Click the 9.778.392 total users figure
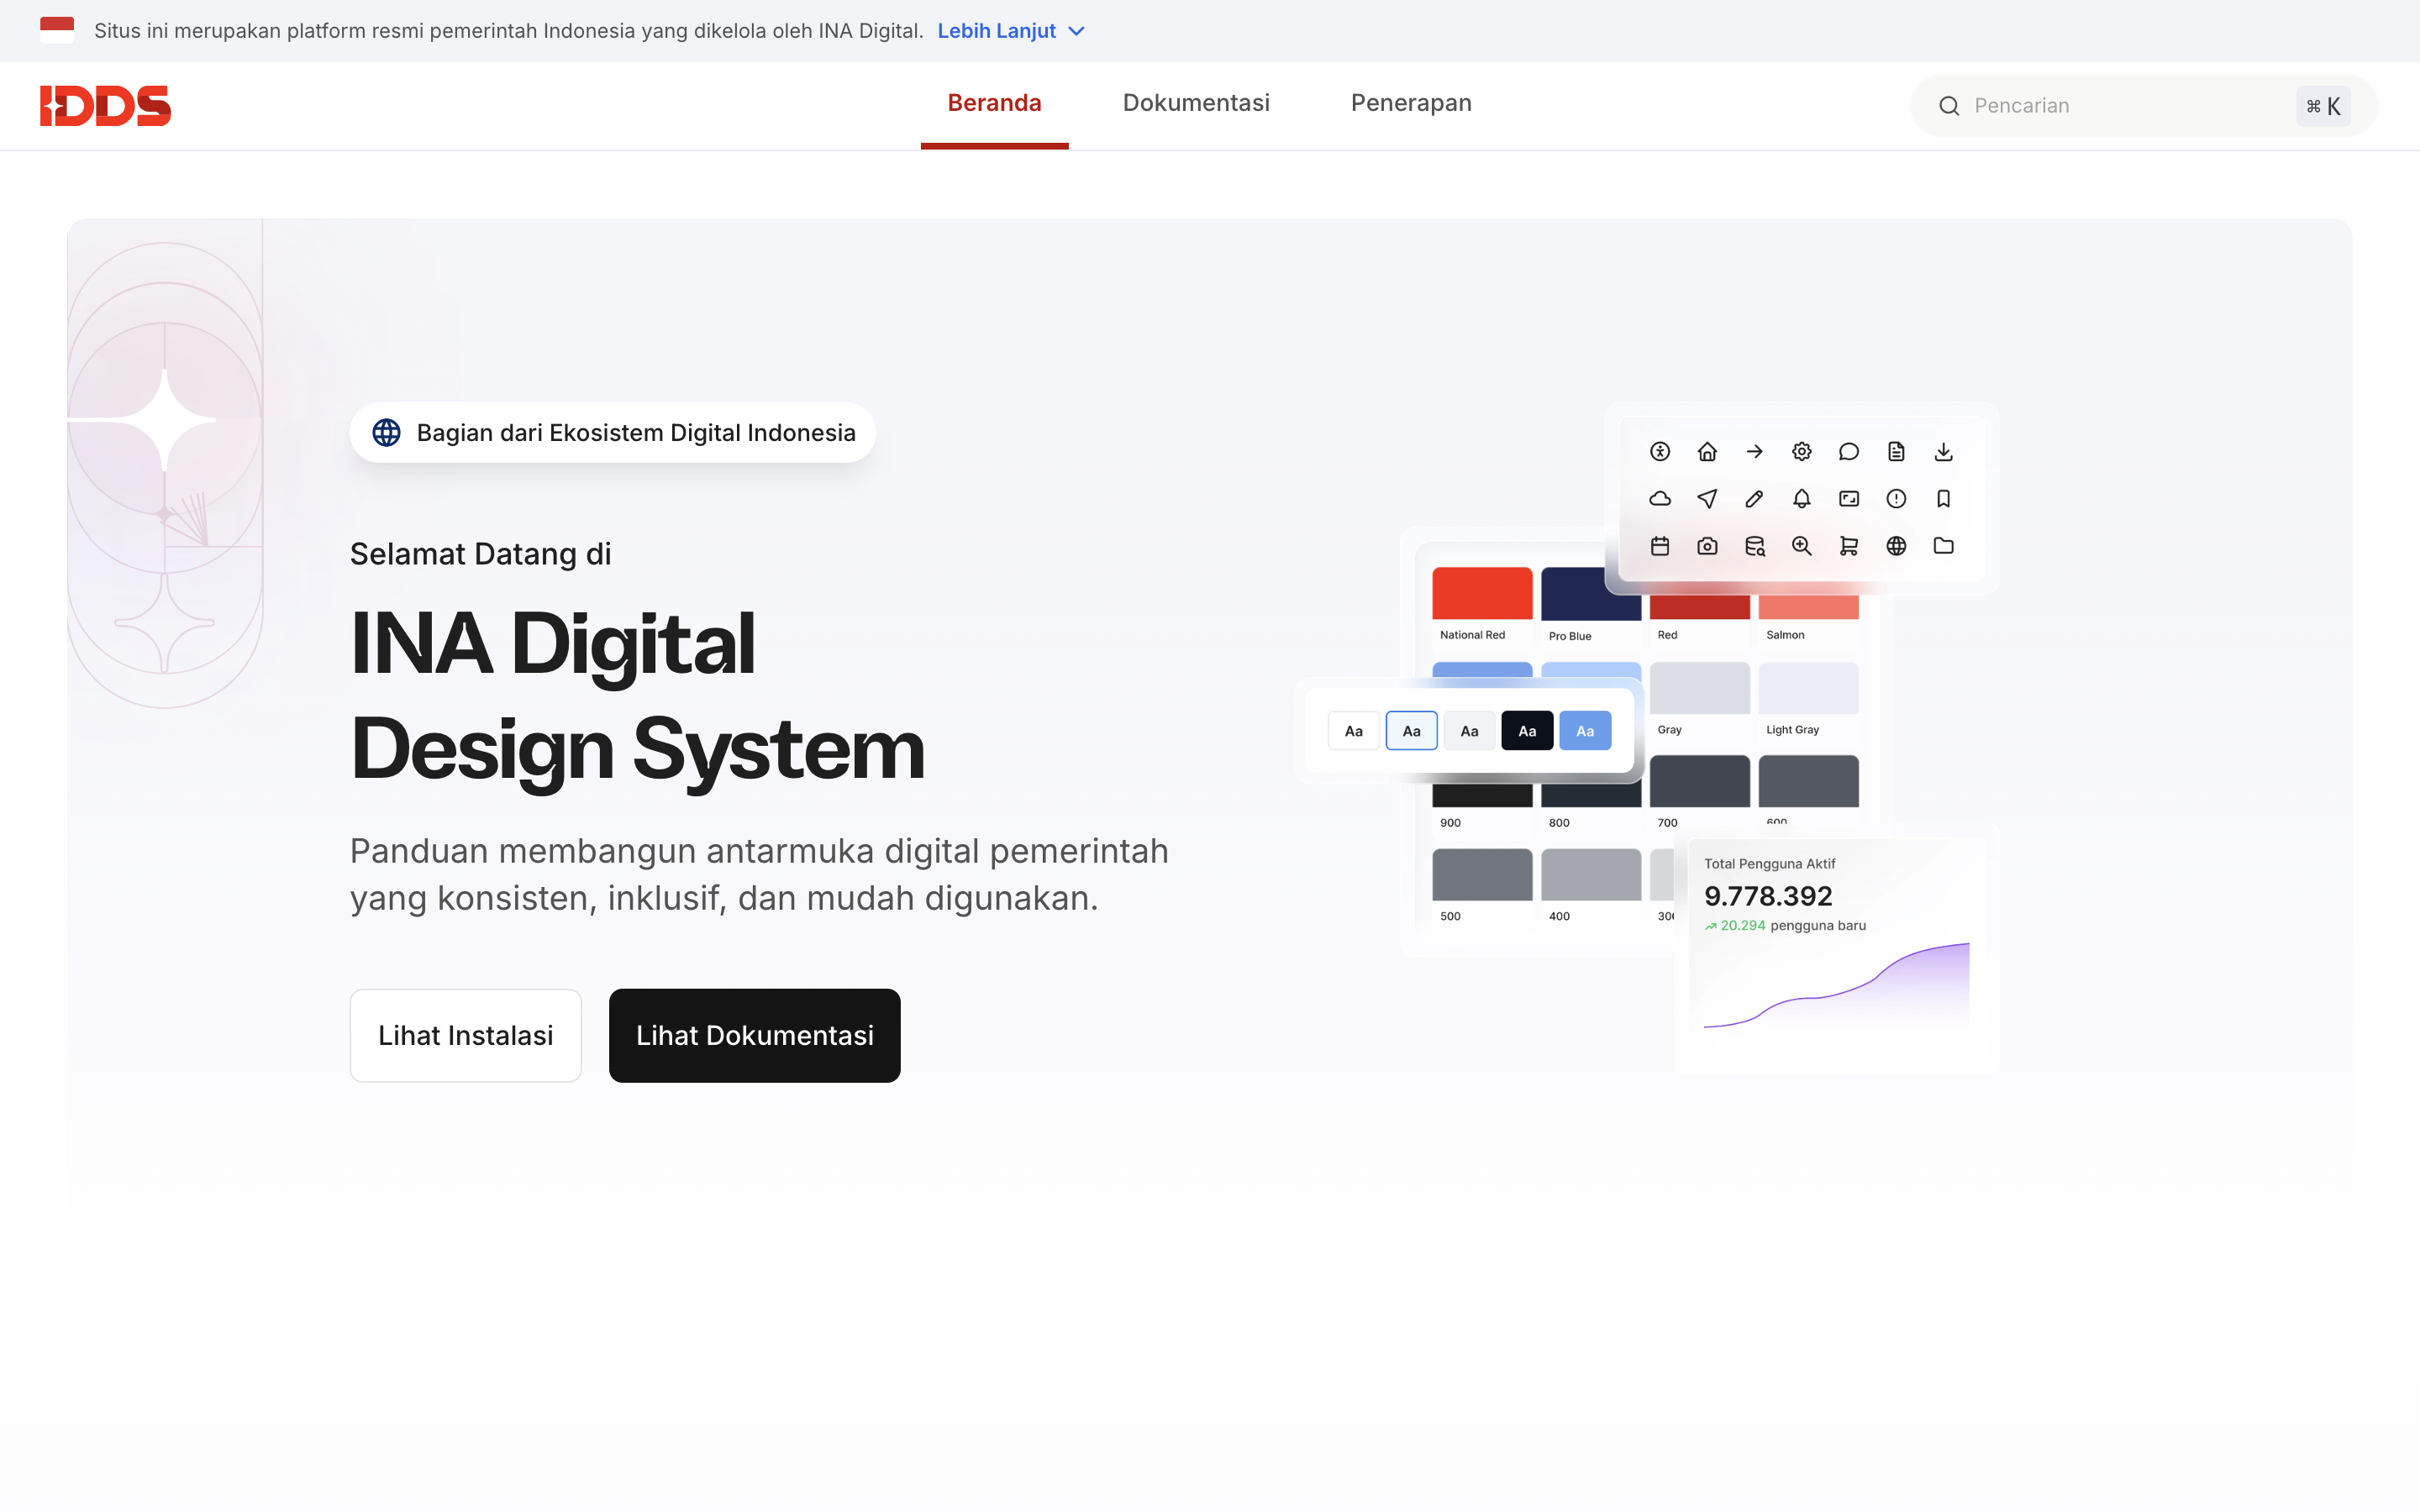Screen dimensions: 2420x1512 pos(1768,896)
